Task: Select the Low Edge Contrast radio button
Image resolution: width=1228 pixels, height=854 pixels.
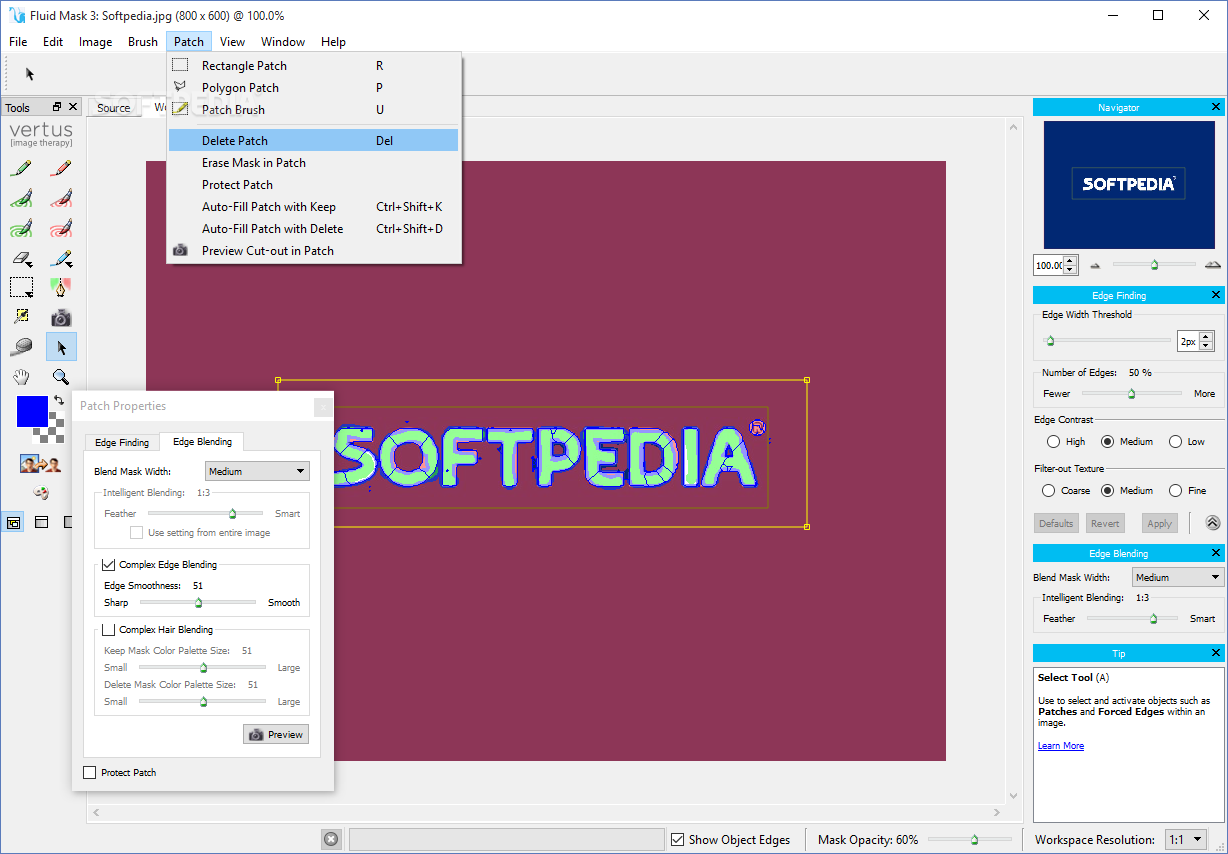Action: click(x=1175, y=441)
